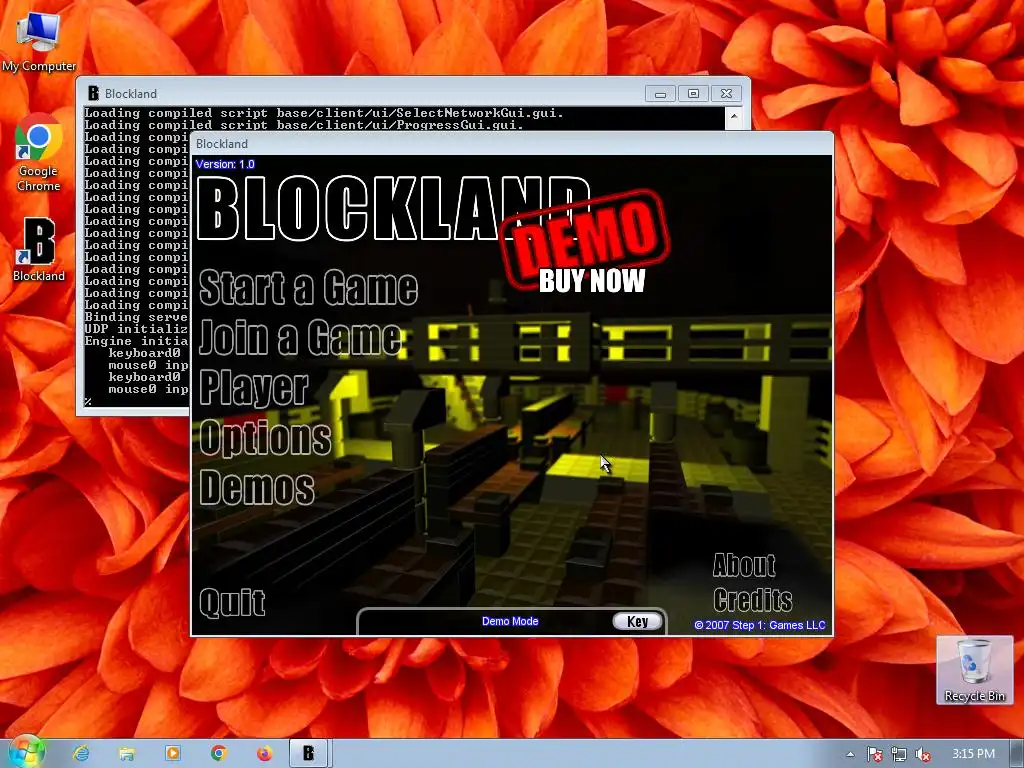Show hidden system tray icons arrow
Image resolution: width=1024 pixels, height=768 pixels.
(850, 754)
